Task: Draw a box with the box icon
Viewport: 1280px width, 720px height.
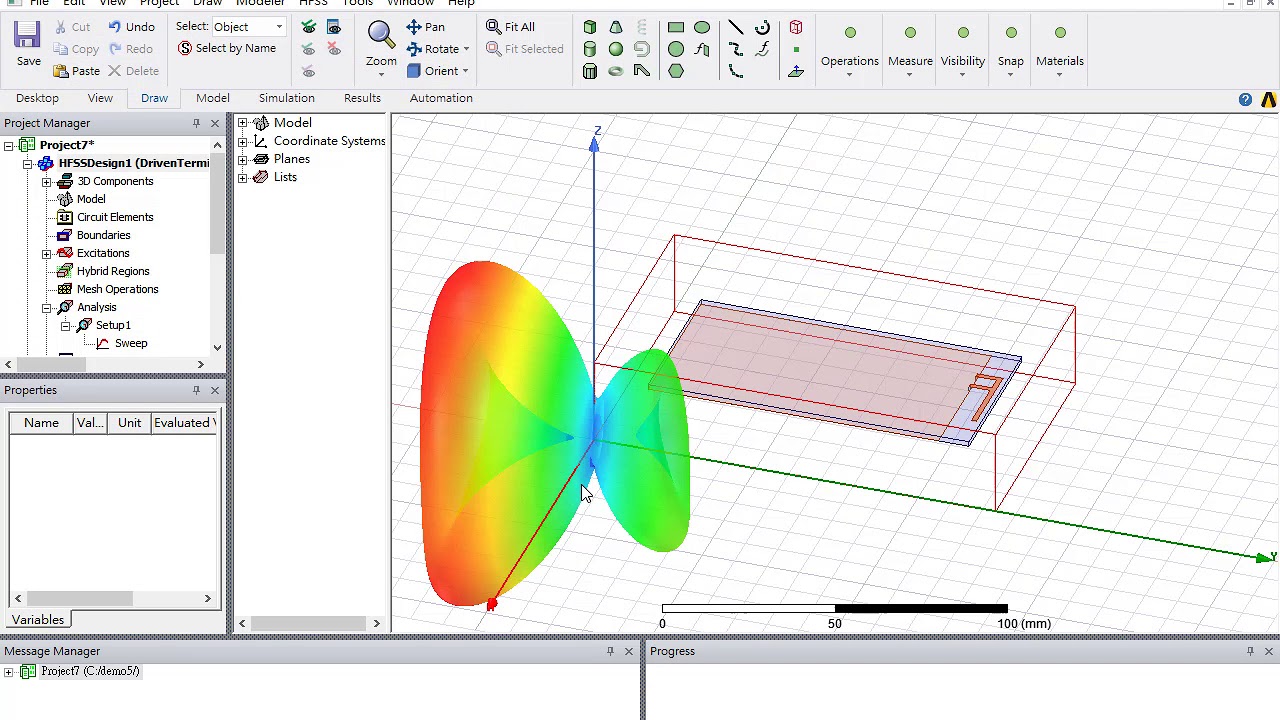Action: point(590,27)
